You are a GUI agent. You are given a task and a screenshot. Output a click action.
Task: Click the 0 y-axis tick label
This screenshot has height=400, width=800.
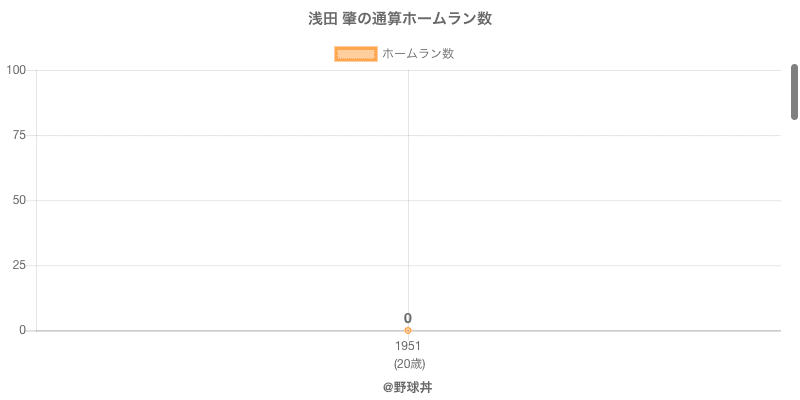point(22,330)
